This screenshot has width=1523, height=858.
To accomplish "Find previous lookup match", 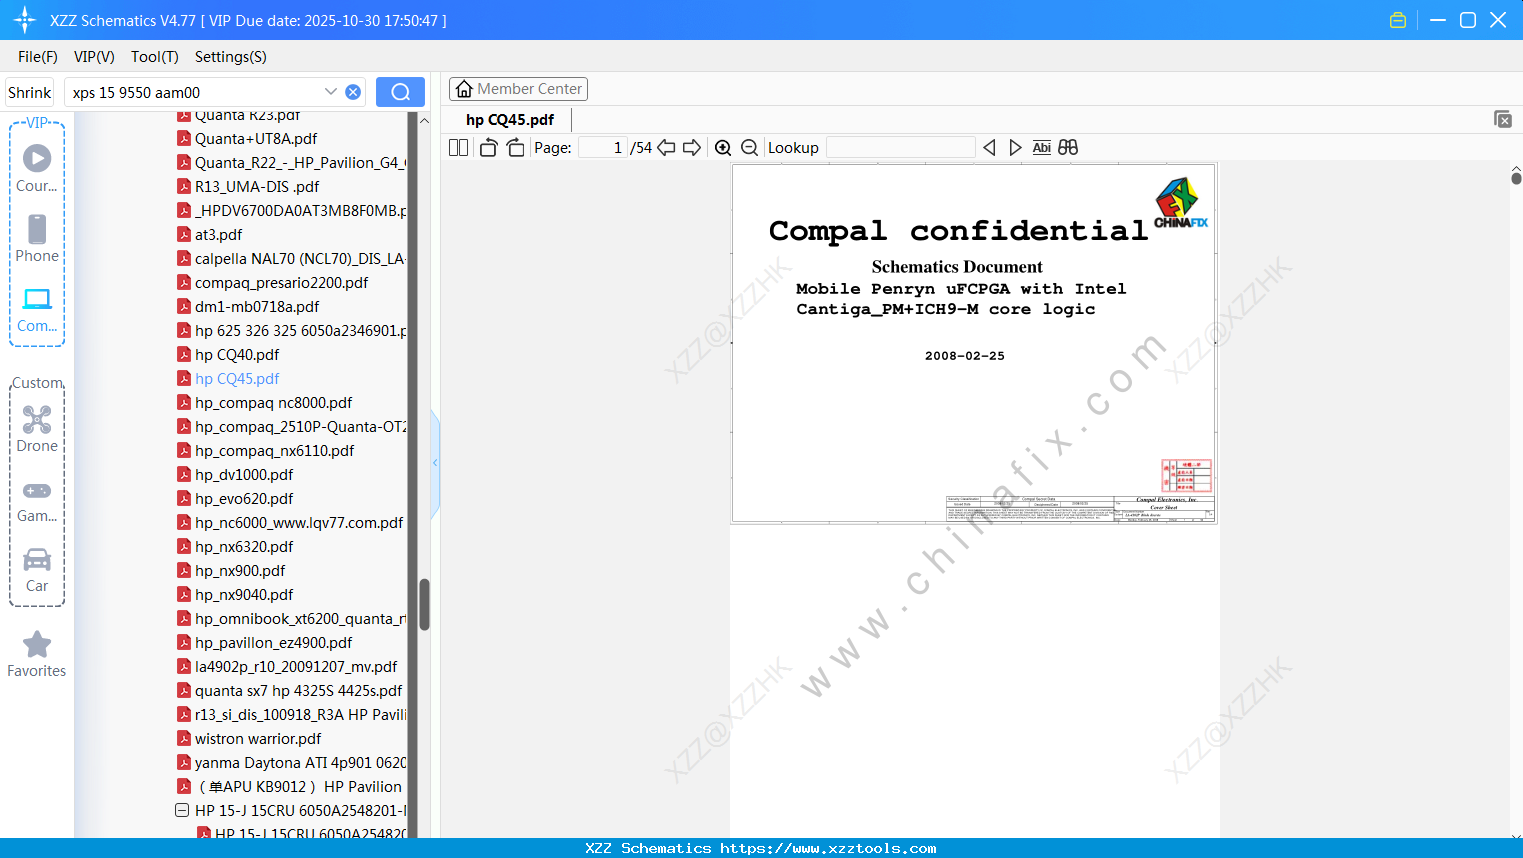I will click(x=989, y=147).
